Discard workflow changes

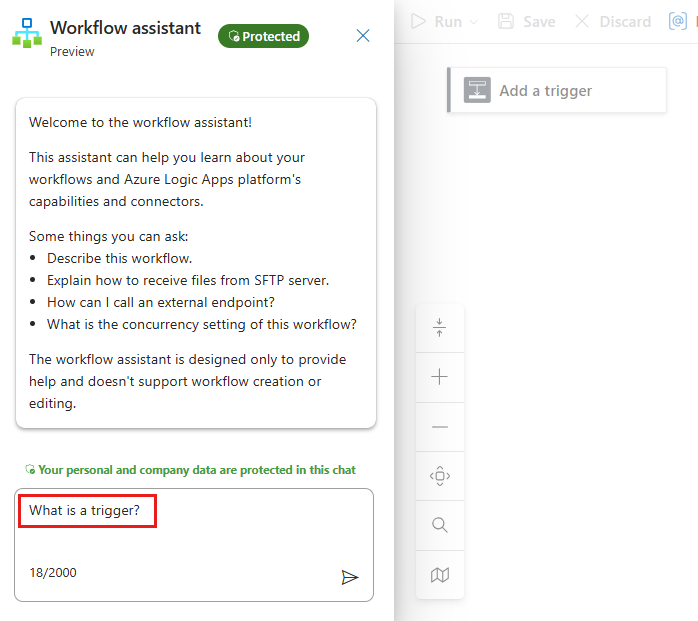(x=613, y=21)
